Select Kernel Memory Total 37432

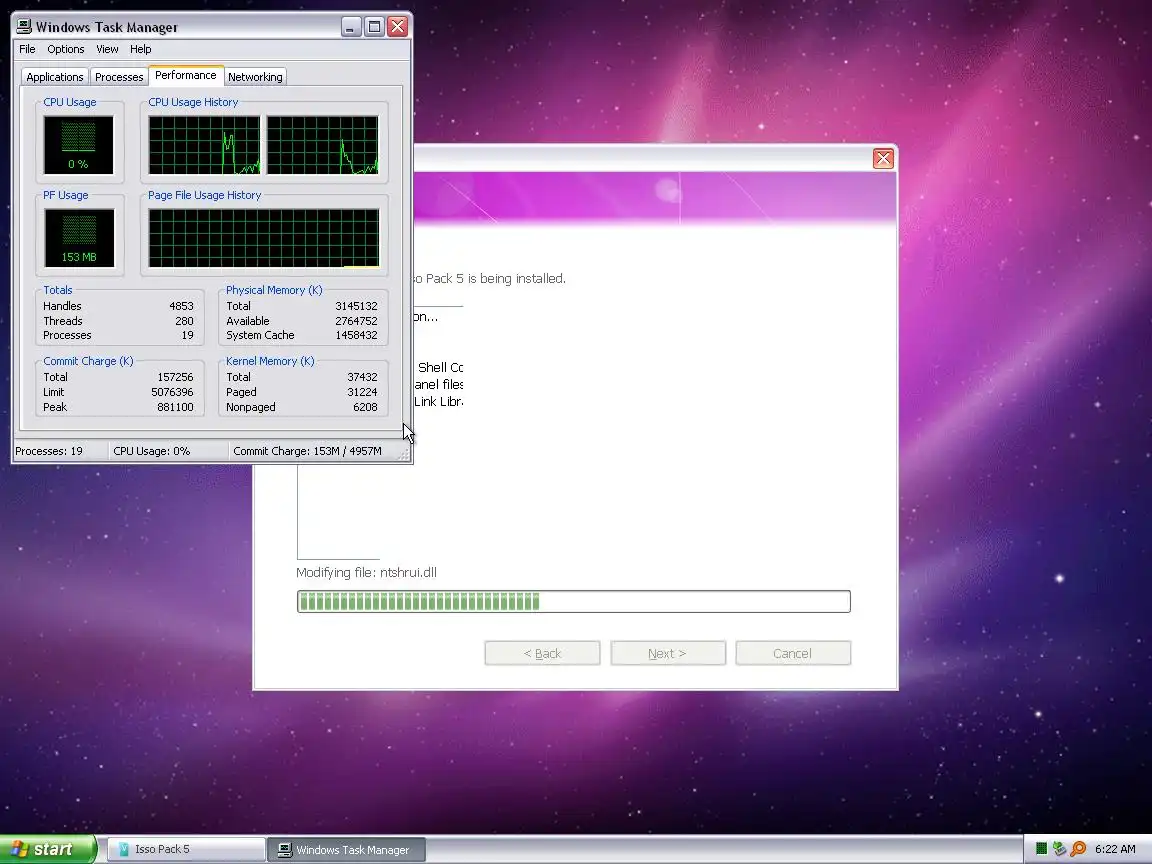click(x=362, y=377)
